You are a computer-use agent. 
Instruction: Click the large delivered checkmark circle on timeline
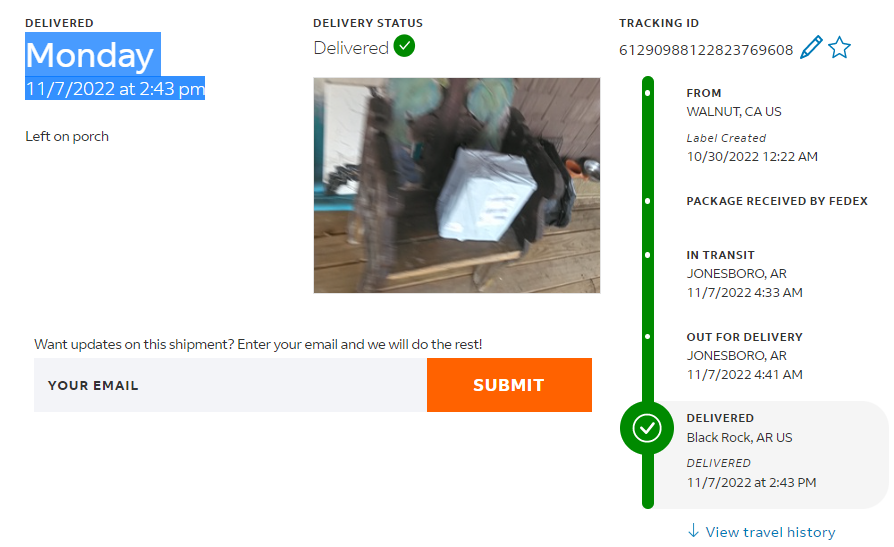click(x=647, y=428)
